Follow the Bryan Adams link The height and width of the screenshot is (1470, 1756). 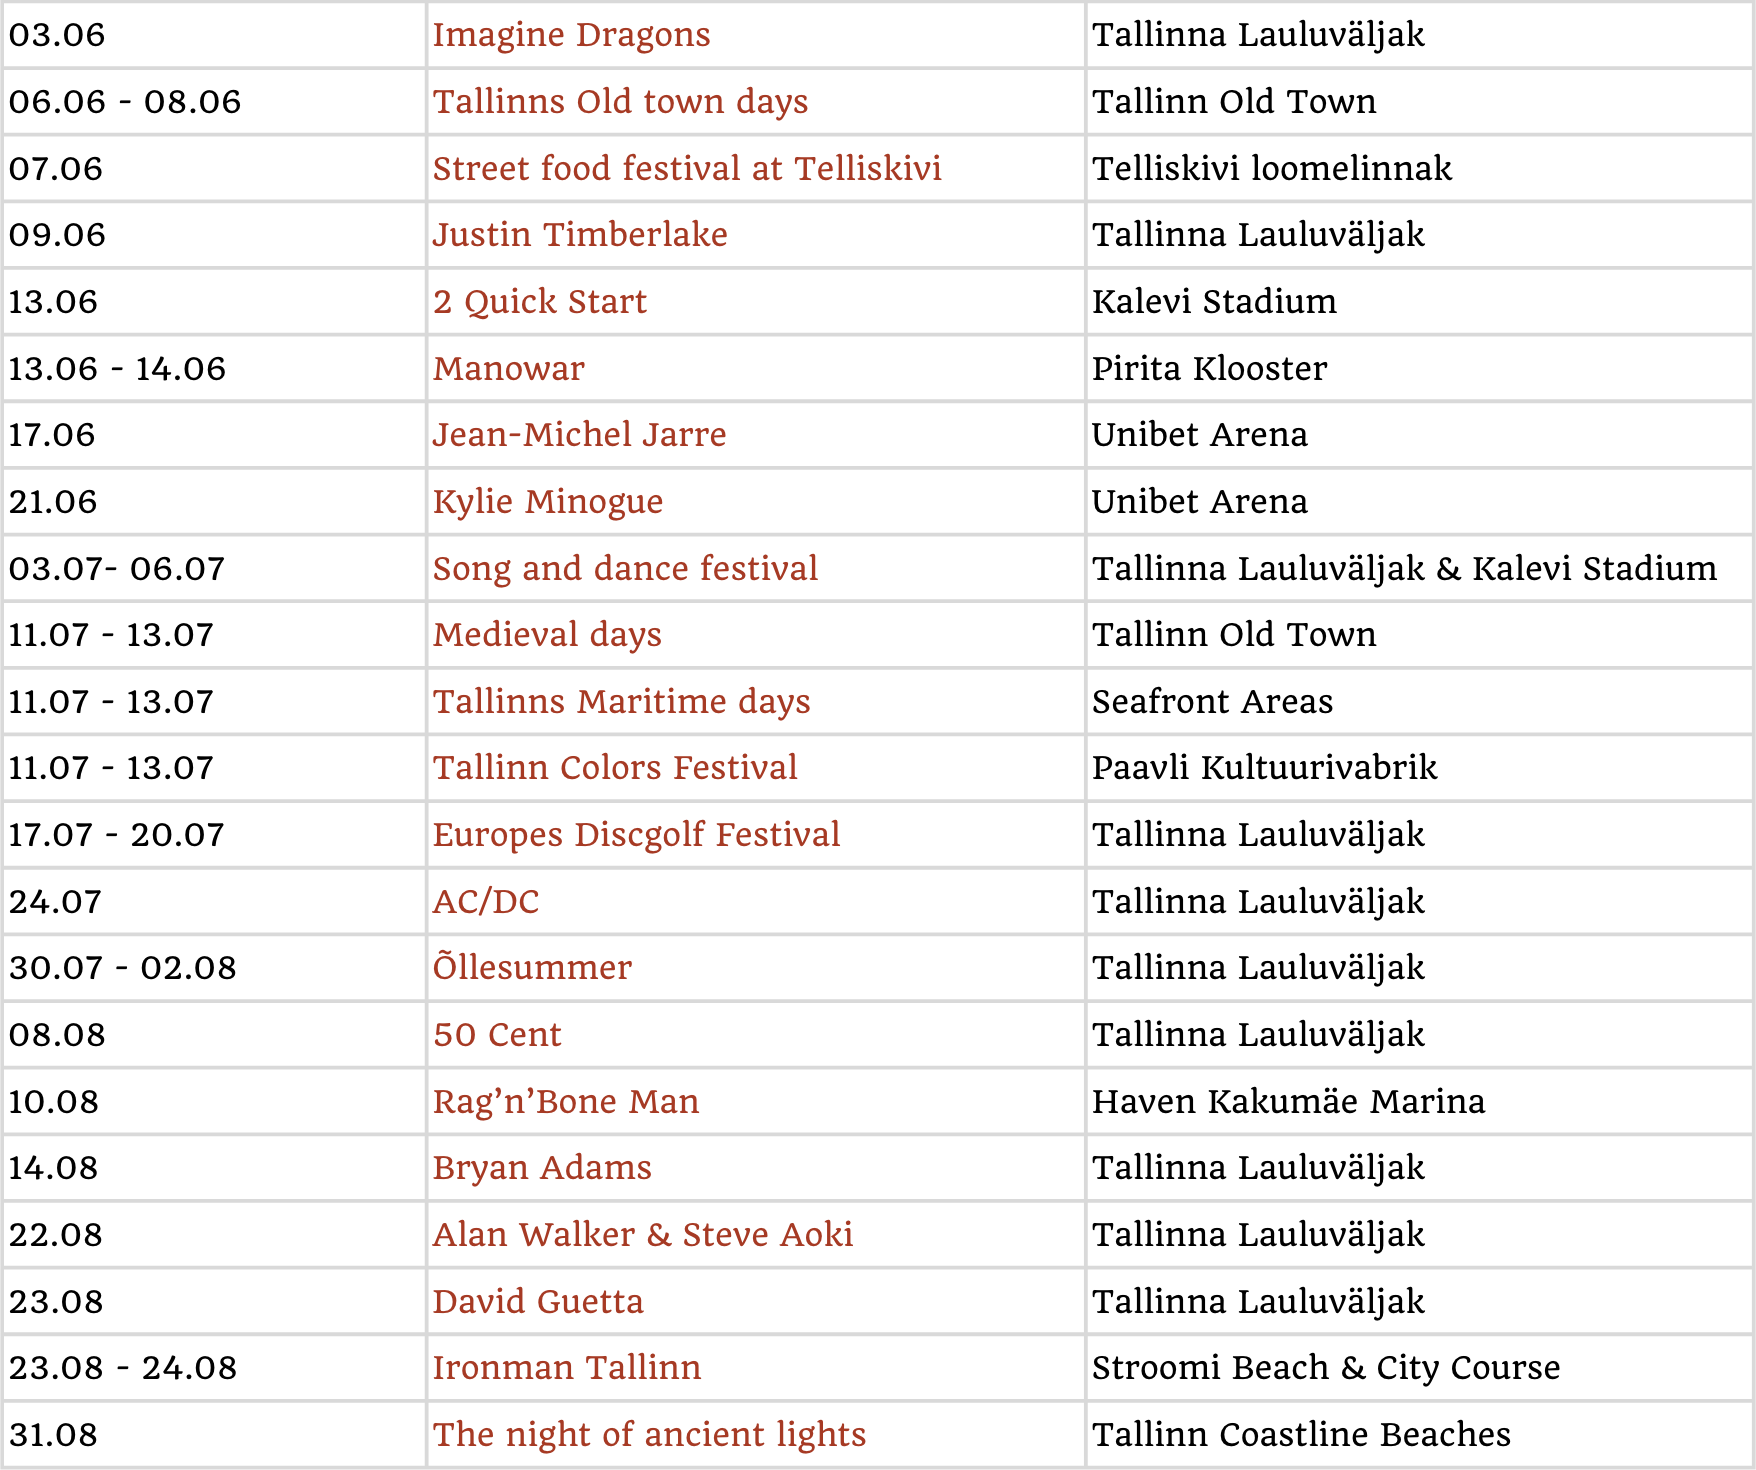pos(542,1169)
